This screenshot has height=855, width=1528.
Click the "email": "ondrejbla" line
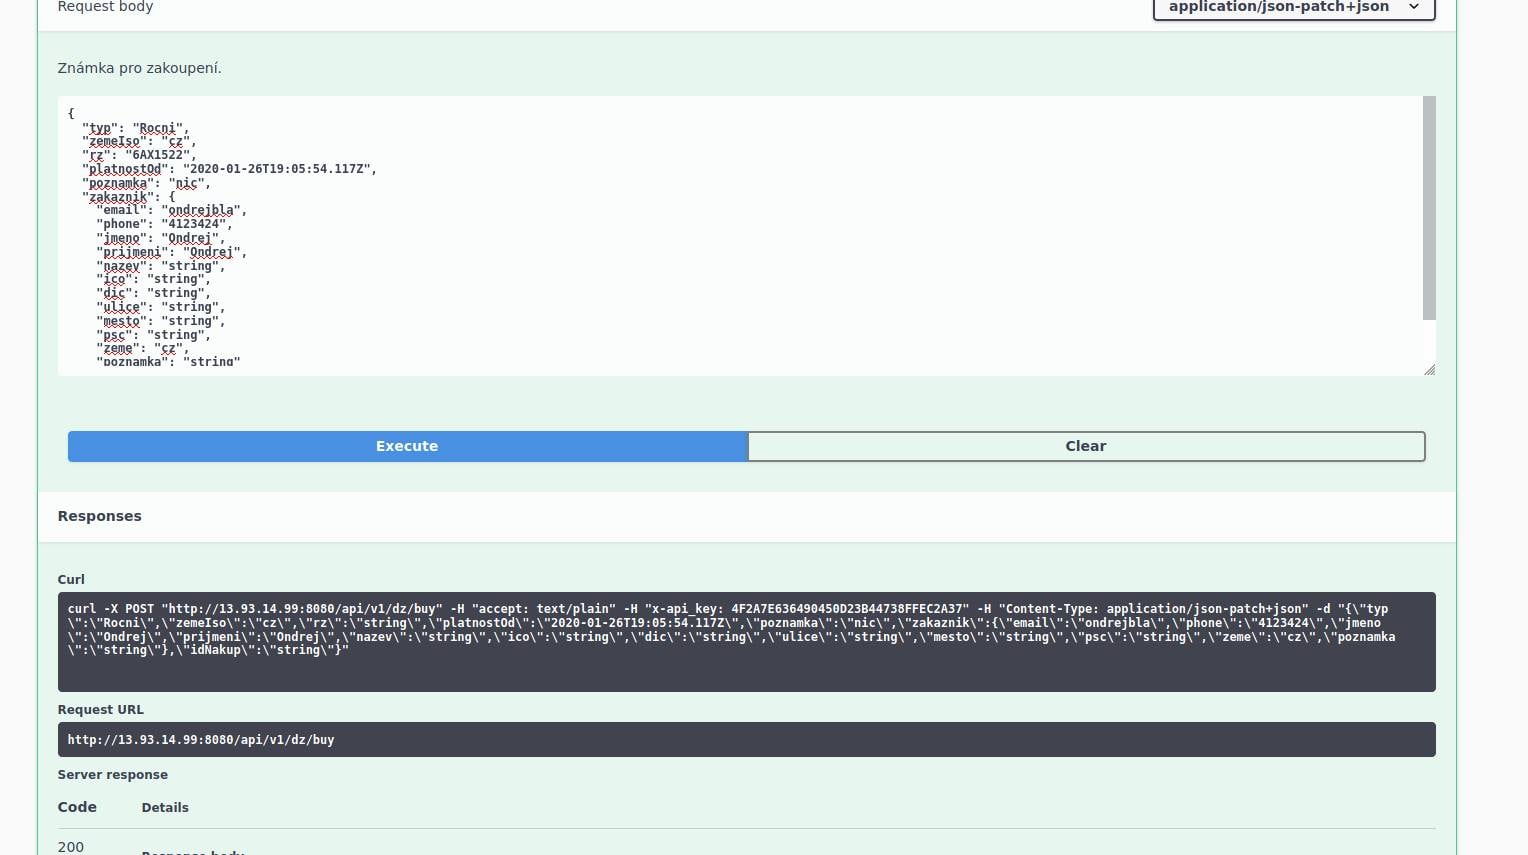point(171,211)
